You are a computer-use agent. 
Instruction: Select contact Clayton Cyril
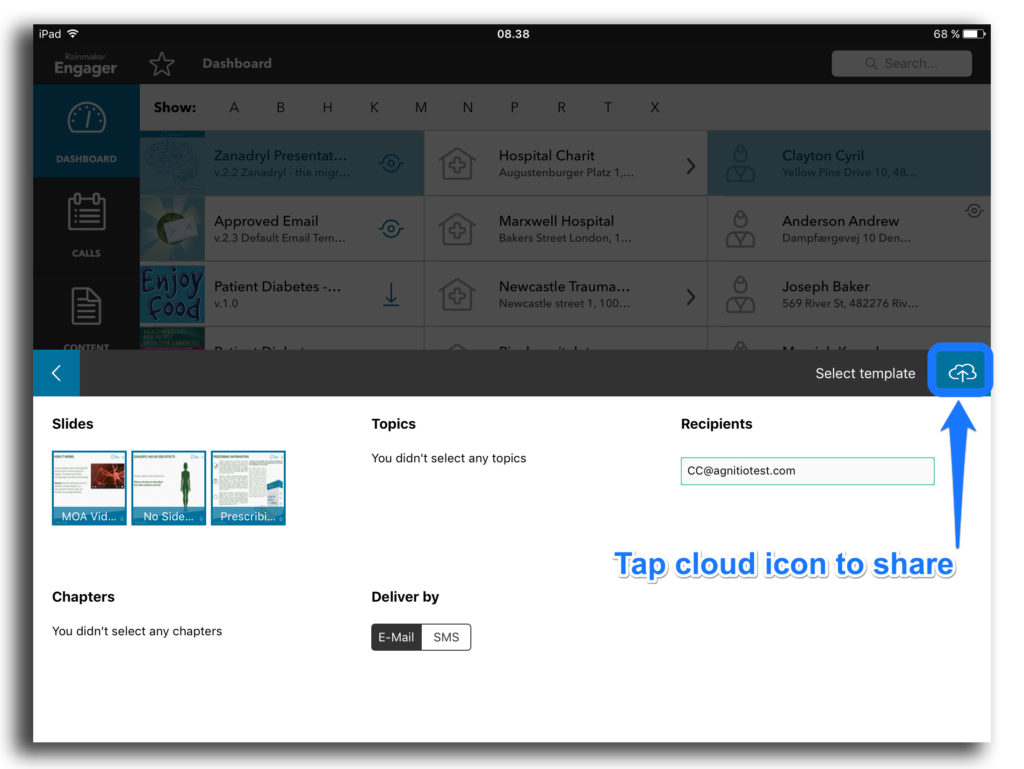[849, 163]
